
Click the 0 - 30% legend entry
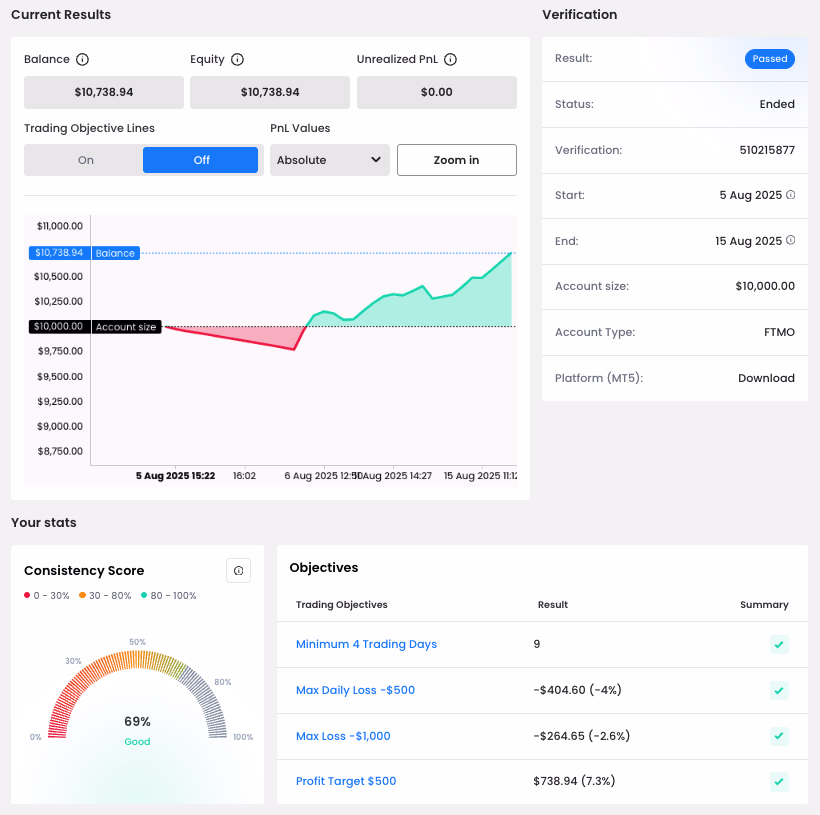pos(47,595)
